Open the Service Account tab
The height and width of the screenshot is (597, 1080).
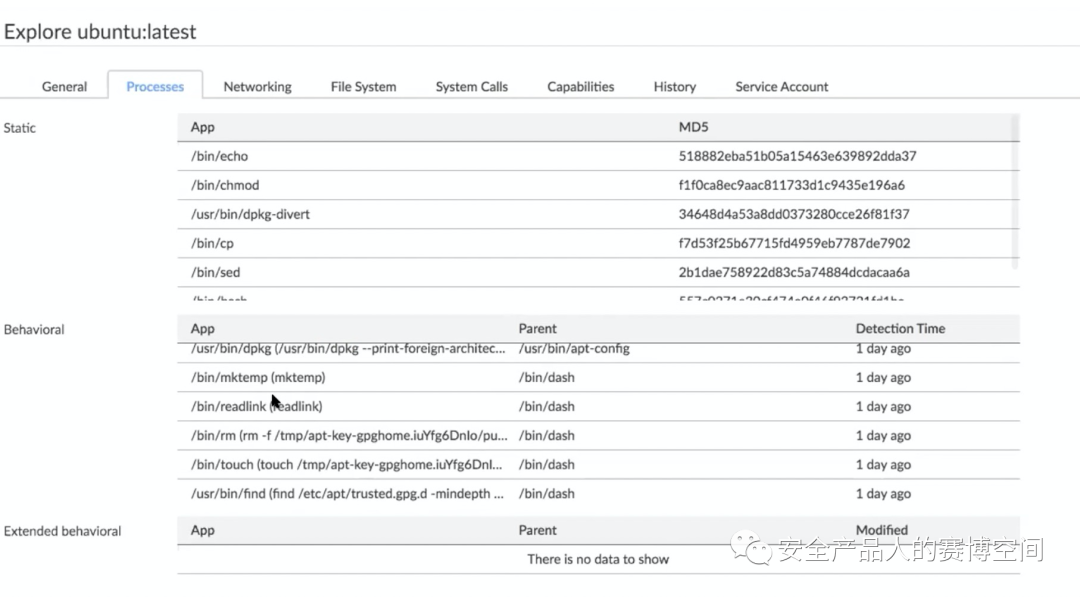pos(781,87)
